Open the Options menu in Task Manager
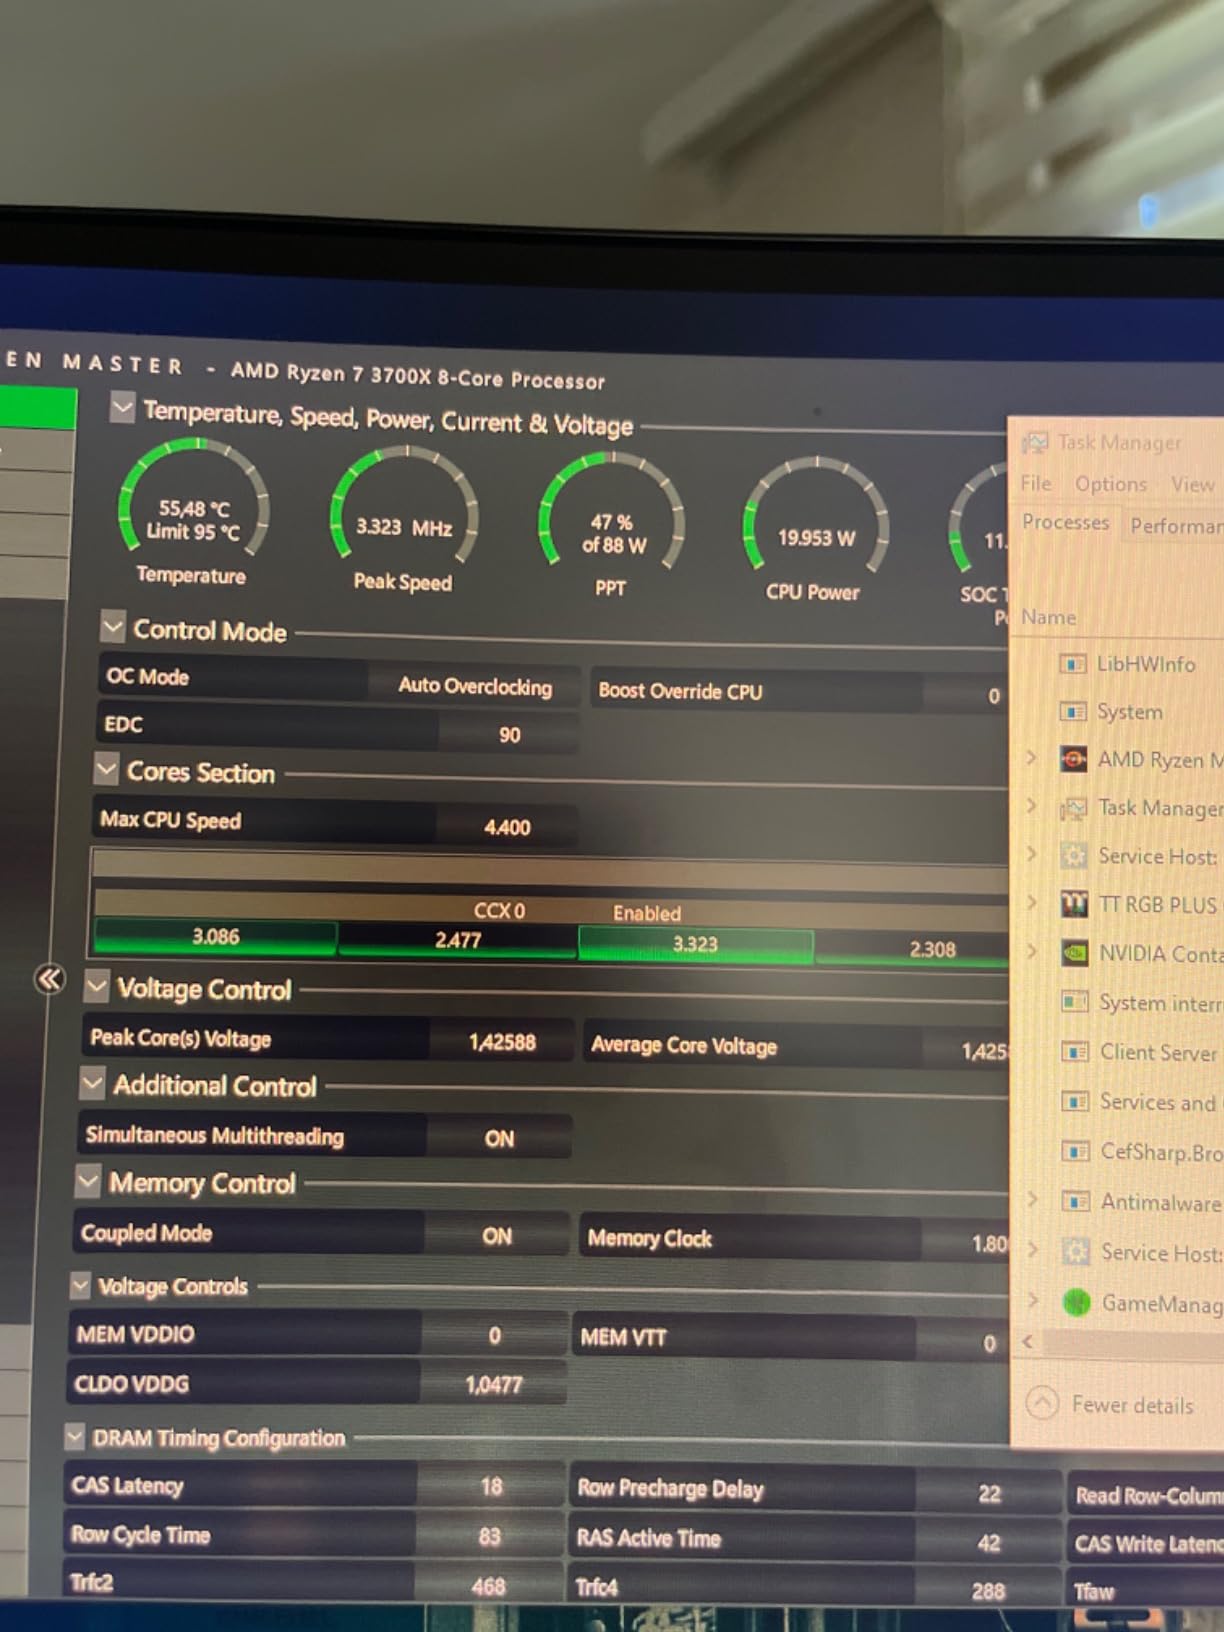The height and width of the screenshot is (1632, 1224). click(1111, 484)
